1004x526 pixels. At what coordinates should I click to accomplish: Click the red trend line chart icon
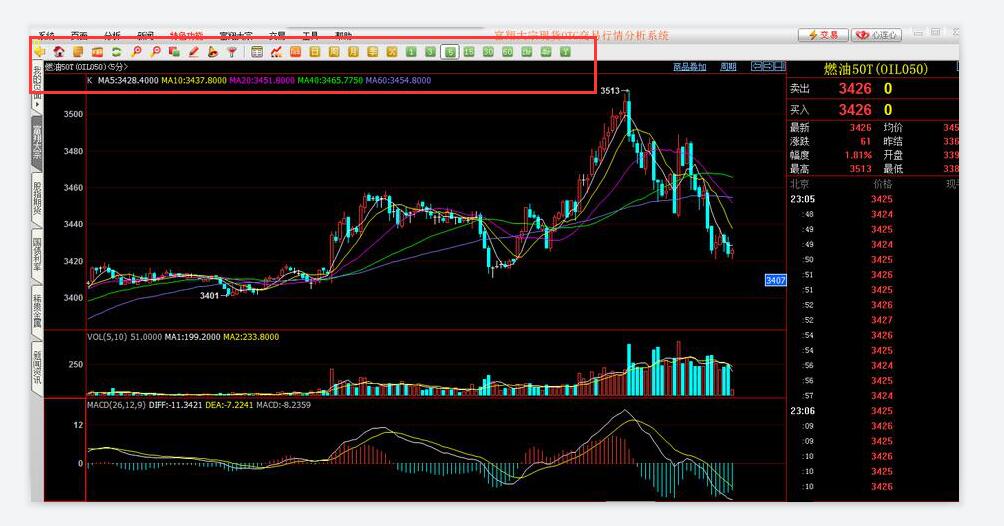click(276, 51)
